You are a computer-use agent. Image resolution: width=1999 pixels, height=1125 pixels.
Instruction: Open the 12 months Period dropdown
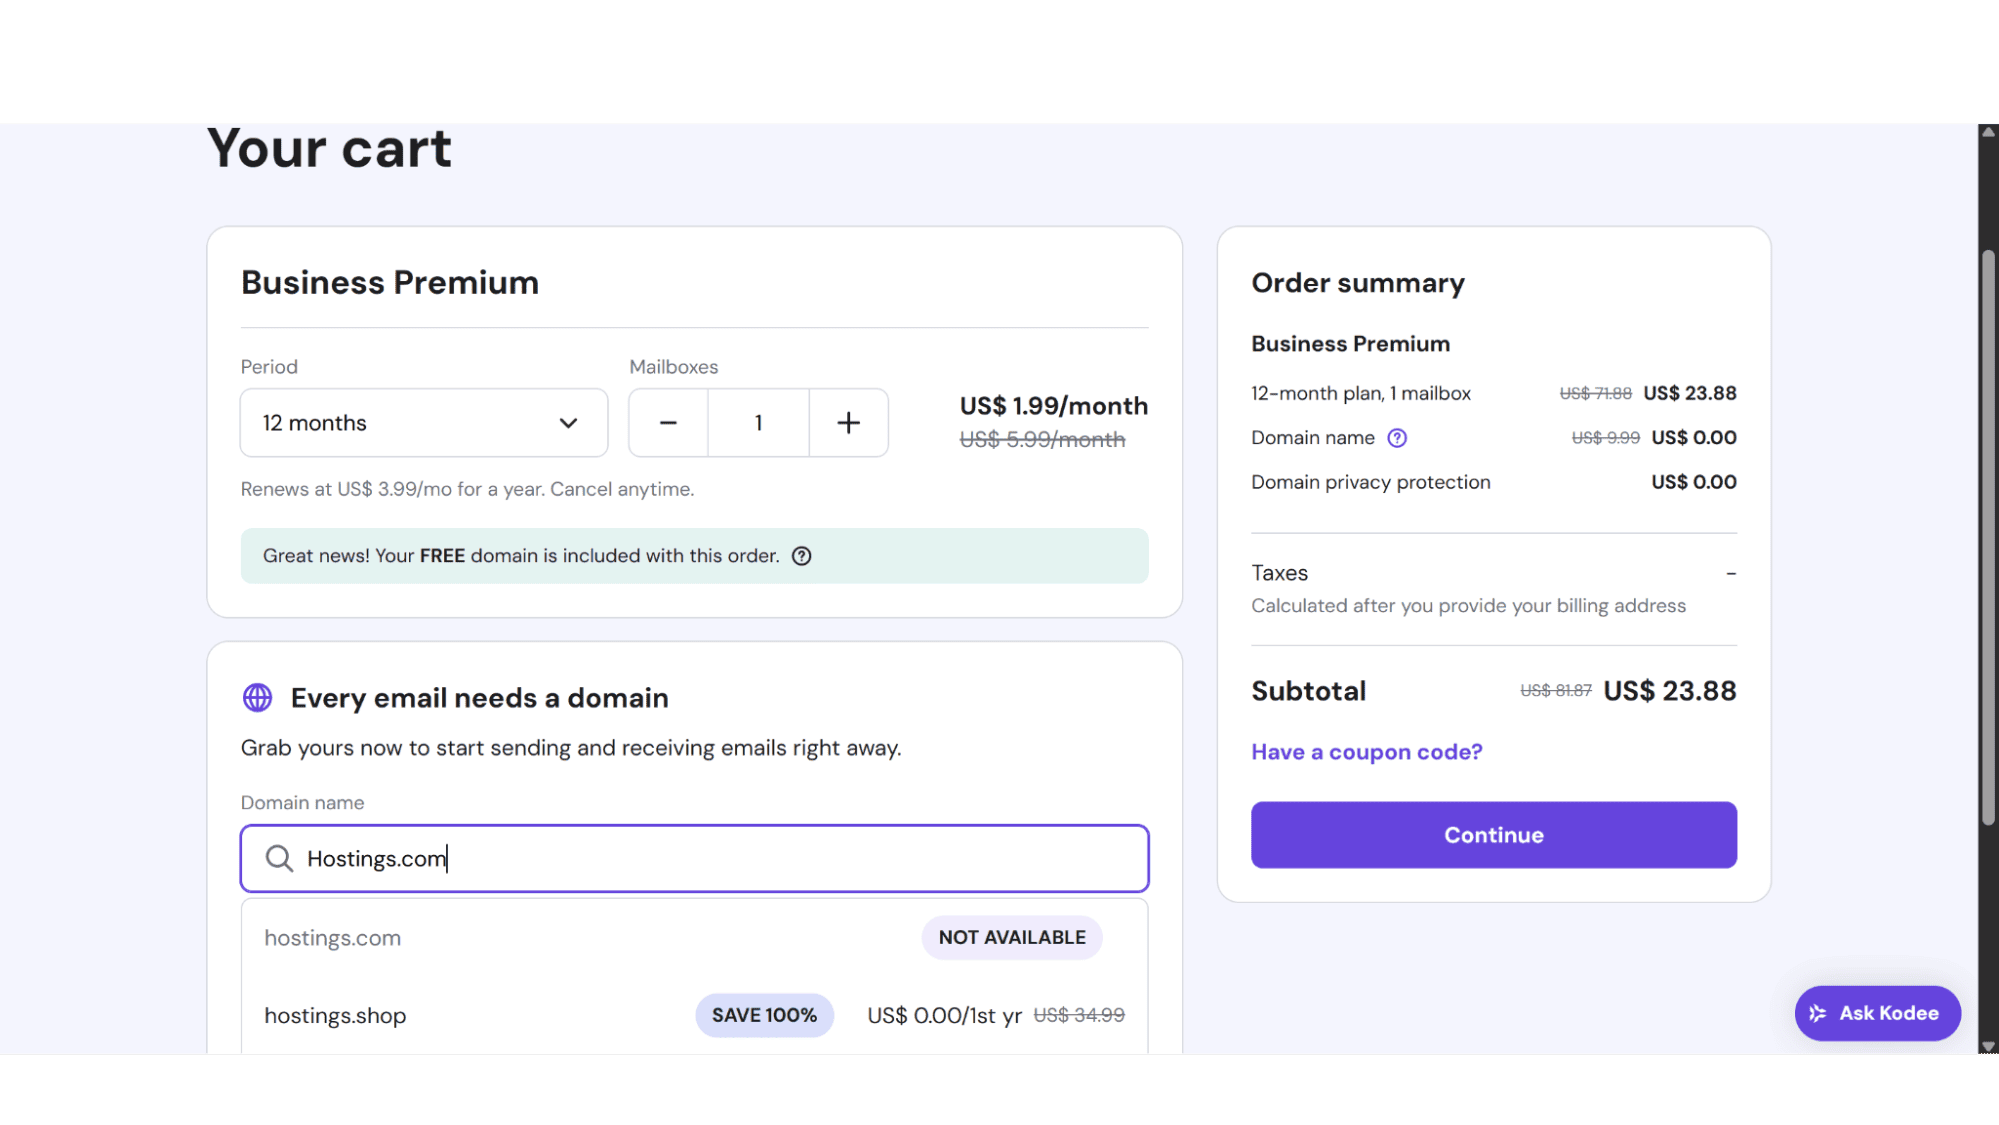(x=423, y=423)
